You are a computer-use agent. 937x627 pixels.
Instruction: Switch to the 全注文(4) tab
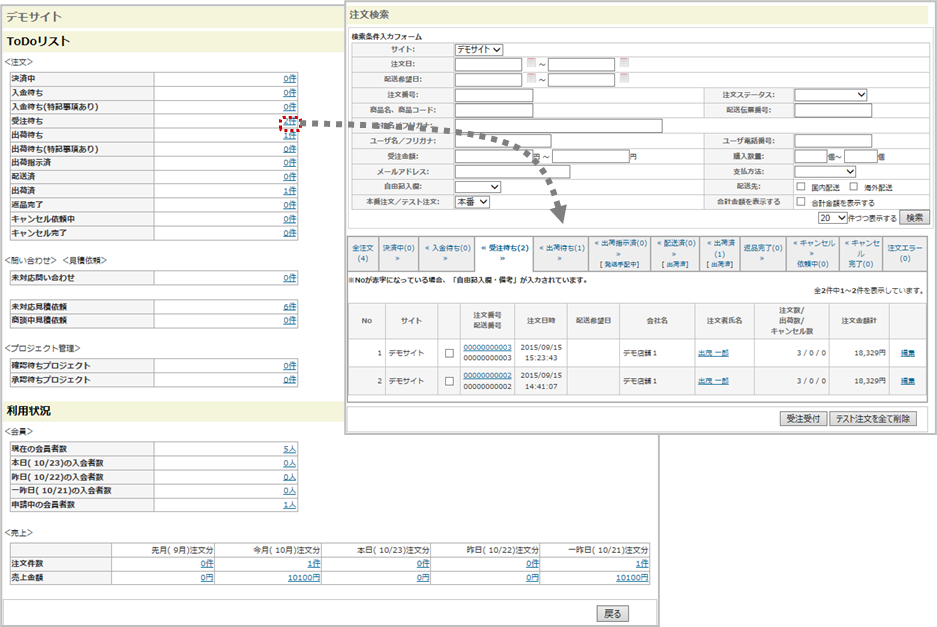[362, 252]
